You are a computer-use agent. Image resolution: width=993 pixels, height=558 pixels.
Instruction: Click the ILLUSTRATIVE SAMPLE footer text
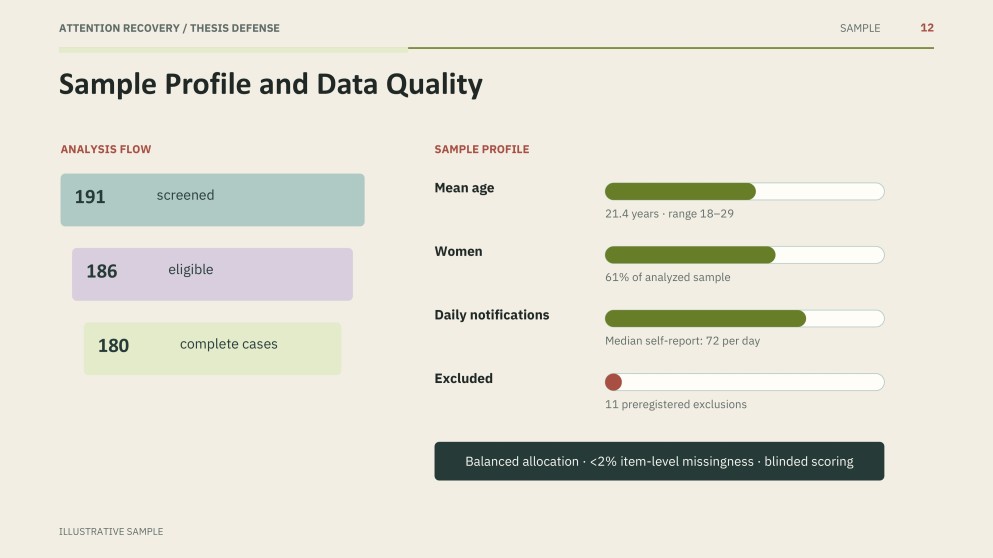(x=111, y=531)
